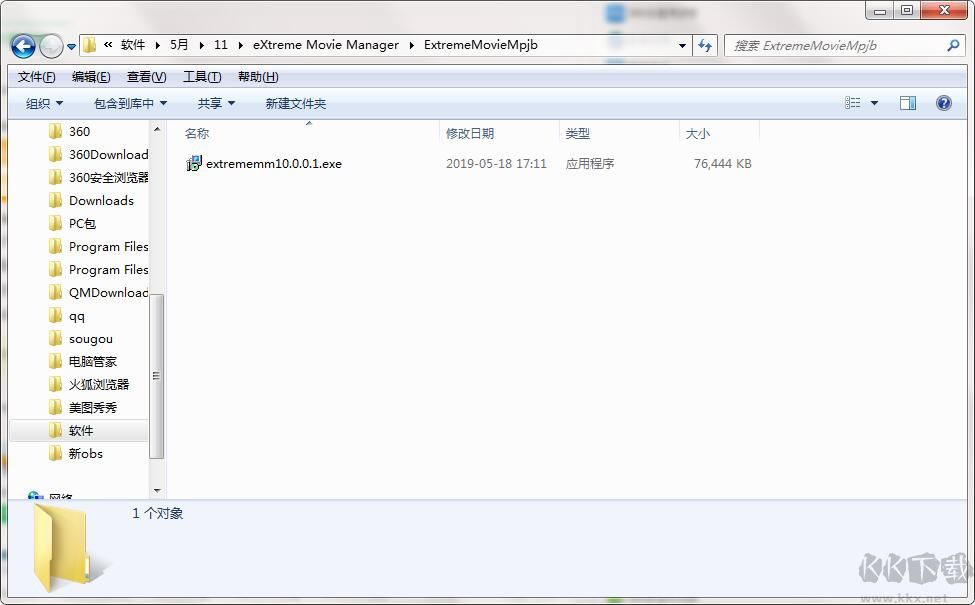Click the Forward navigation arrow
Image resolution: width=975 pixels, height=605 pixels.
[x=50, y=45]
